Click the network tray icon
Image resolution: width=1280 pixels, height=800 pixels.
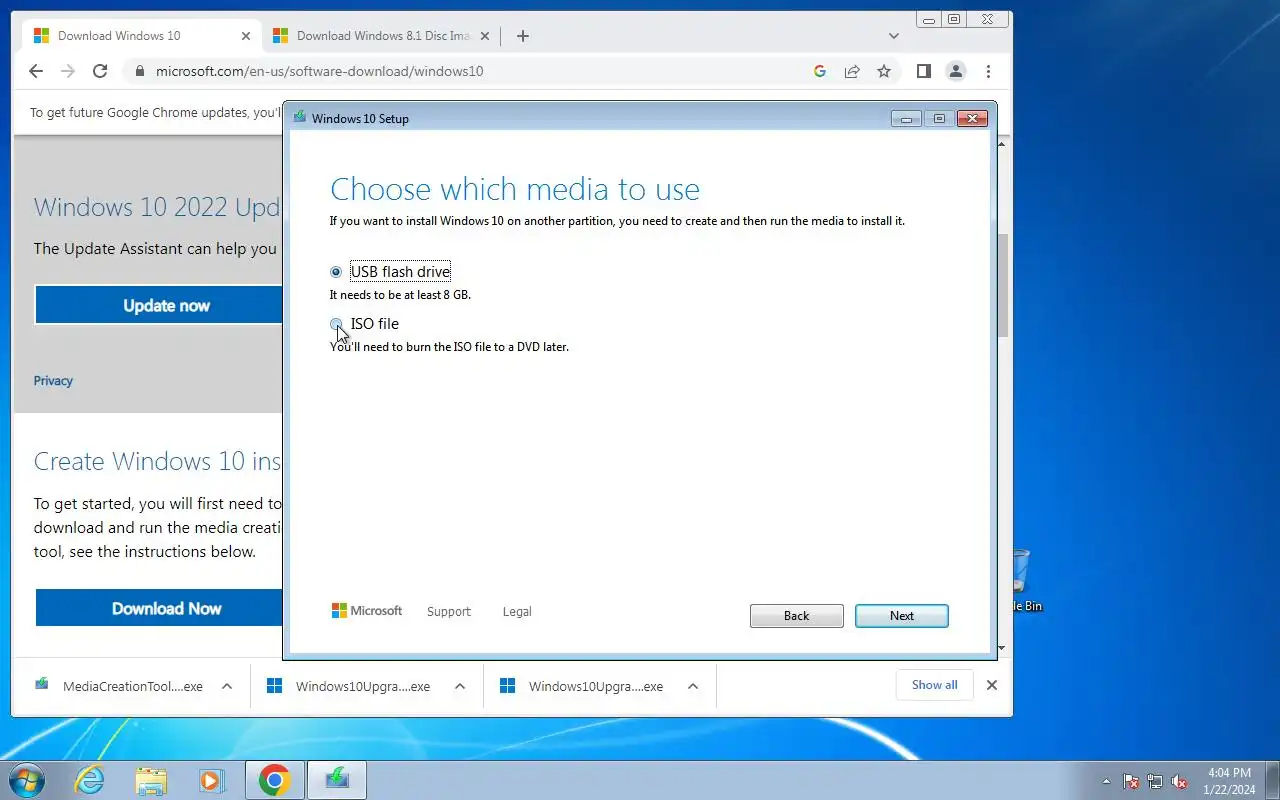coord(1155,781)
